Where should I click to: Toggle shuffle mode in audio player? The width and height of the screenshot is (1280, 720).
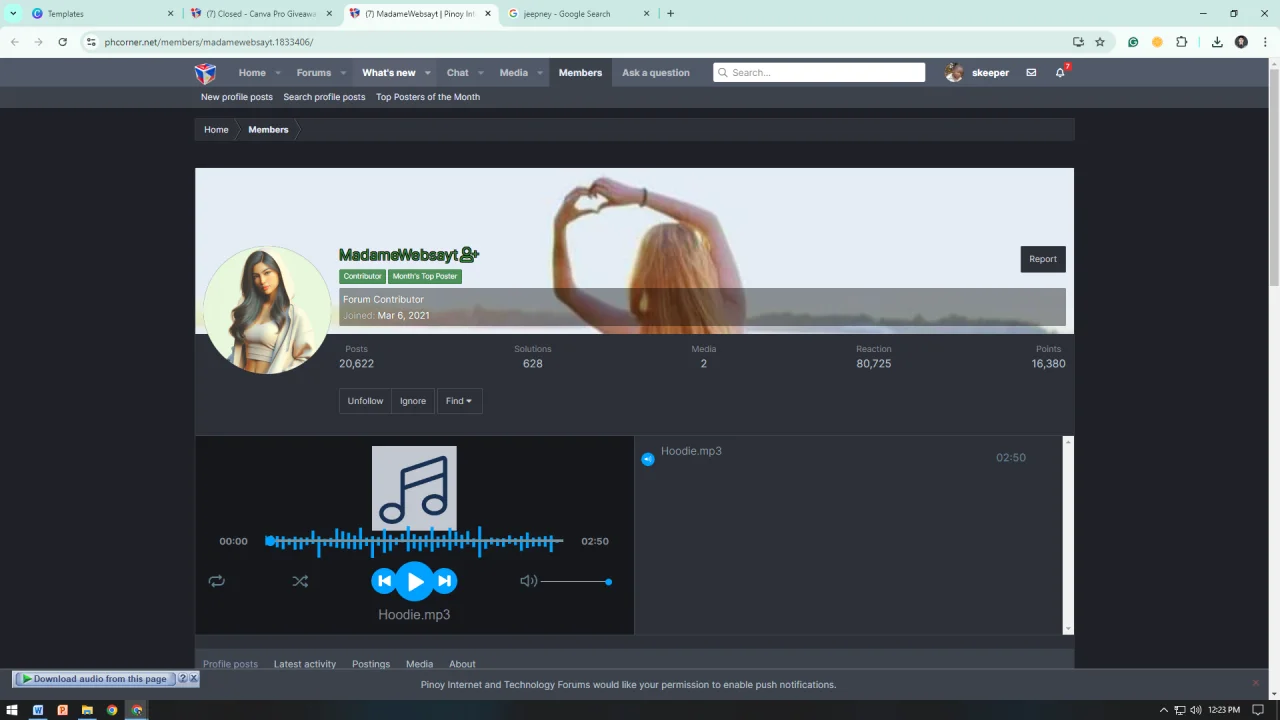300,581
